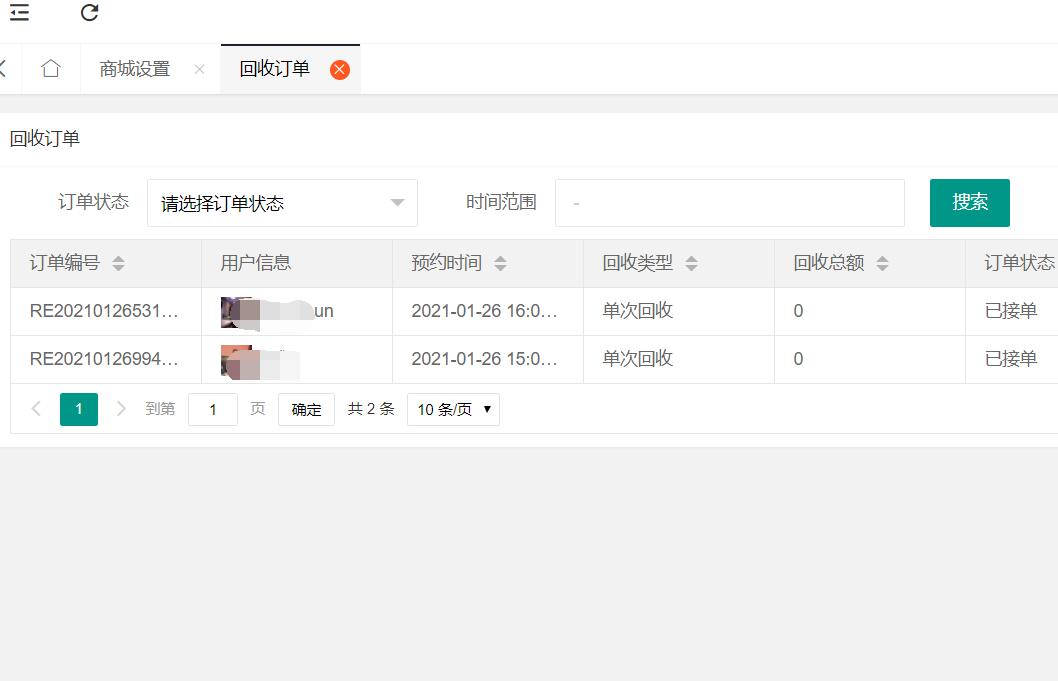Close the 回收订单 tab
1058x681 pixels.
coord(339,70)
